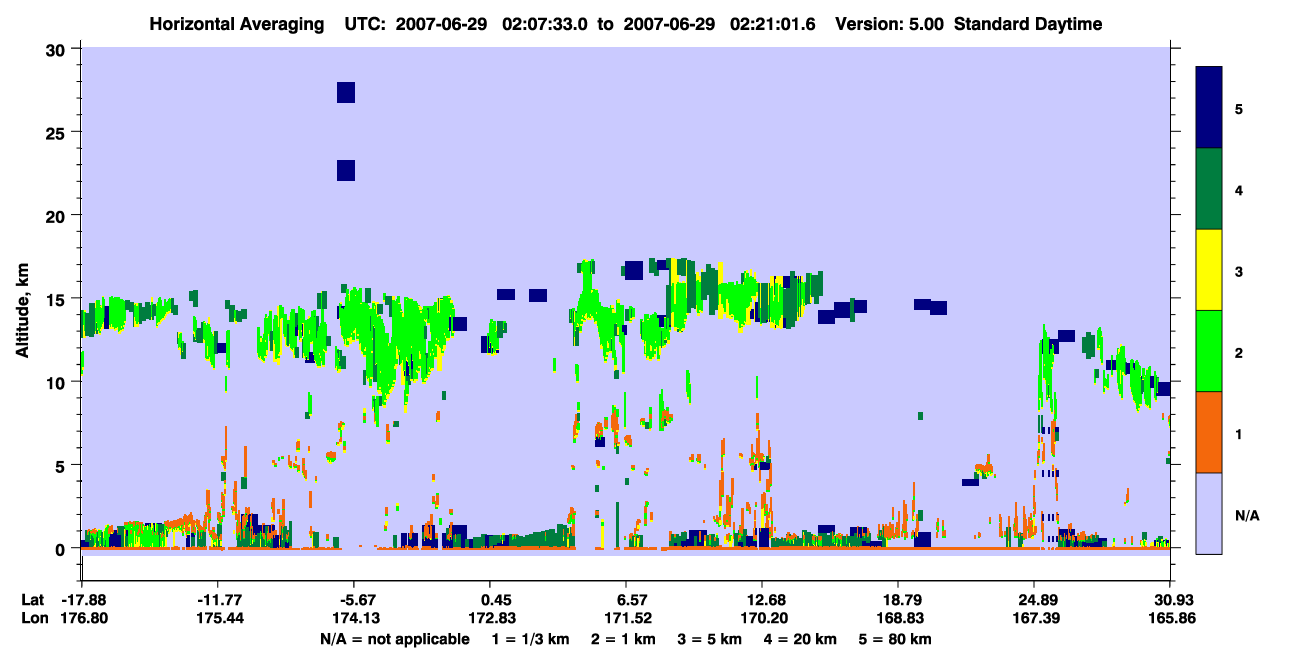1300x667 pixels.
Task: Click the yellow colorbar segment labeled 3
Action: point(1209,270)
